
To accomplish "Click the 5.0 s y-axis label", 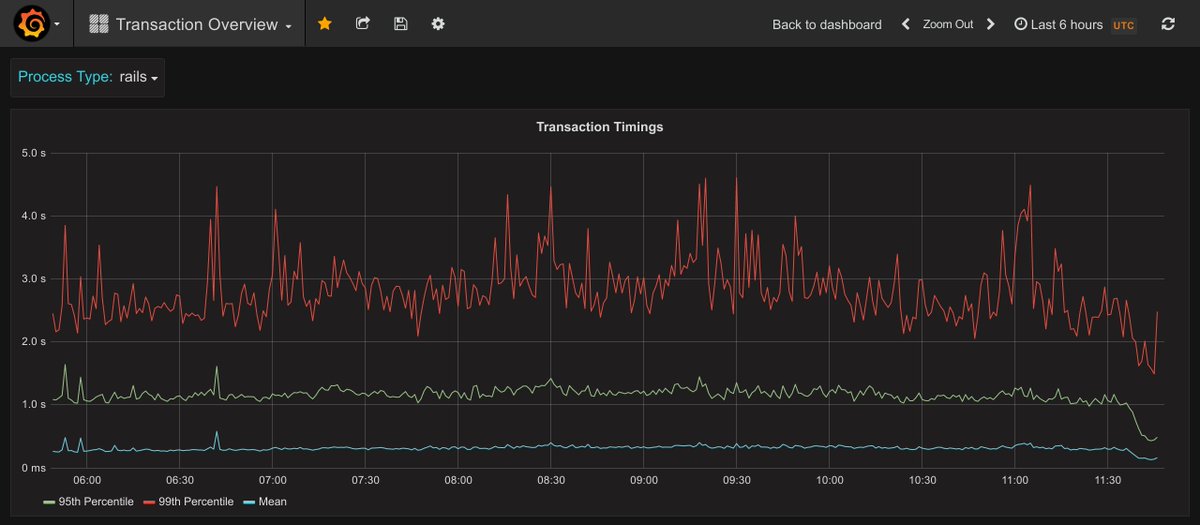I will (34, 153).
